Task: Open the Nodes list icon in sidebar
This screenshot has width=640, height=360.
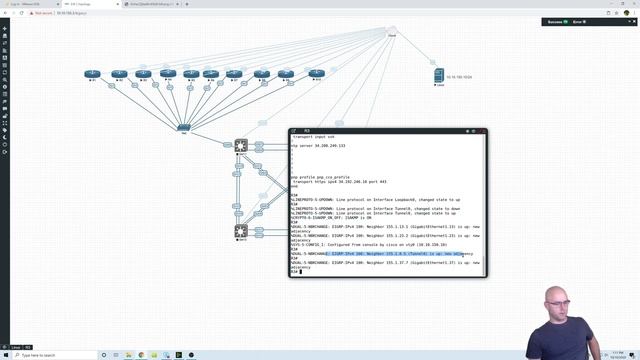Action: click(x=4, y=36)
